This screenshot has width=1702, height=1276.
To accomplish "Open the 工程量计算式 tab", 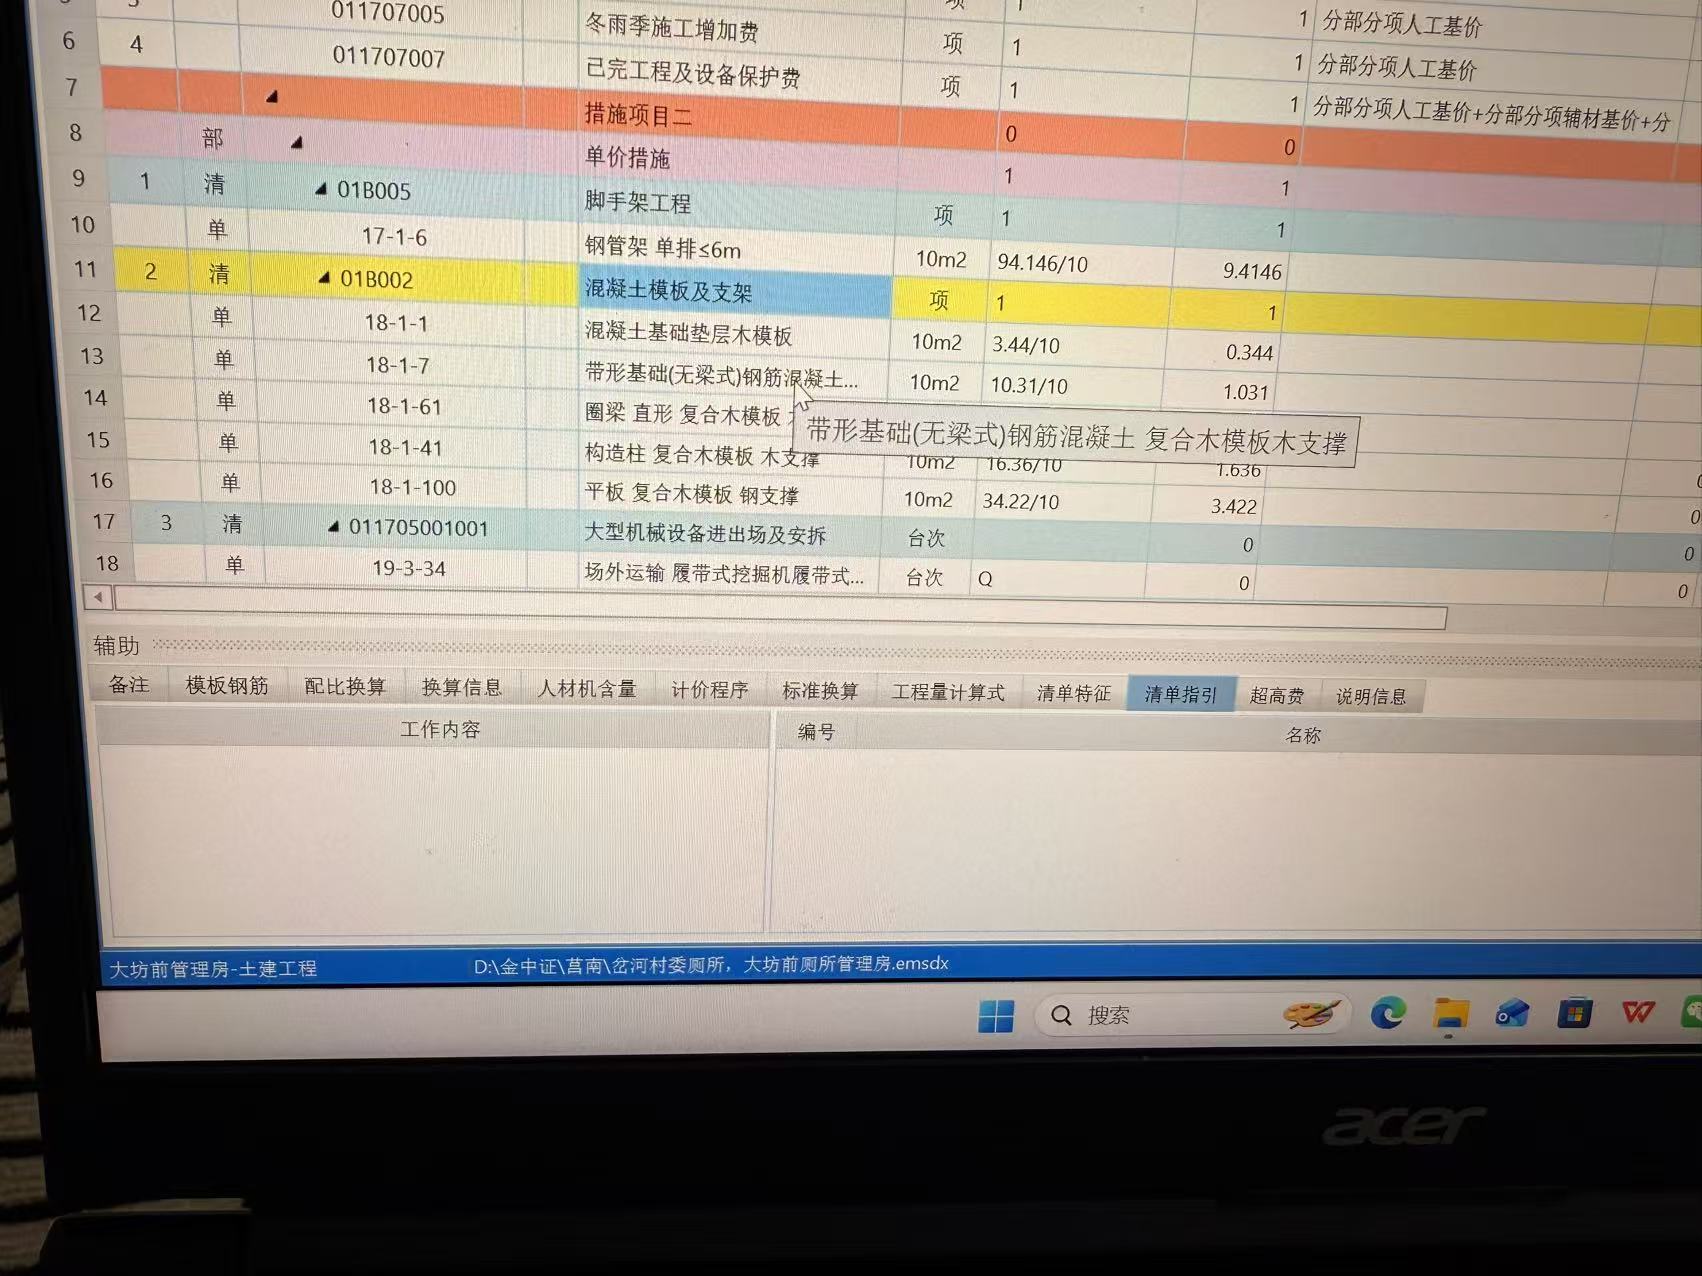I will coord(947,691).
